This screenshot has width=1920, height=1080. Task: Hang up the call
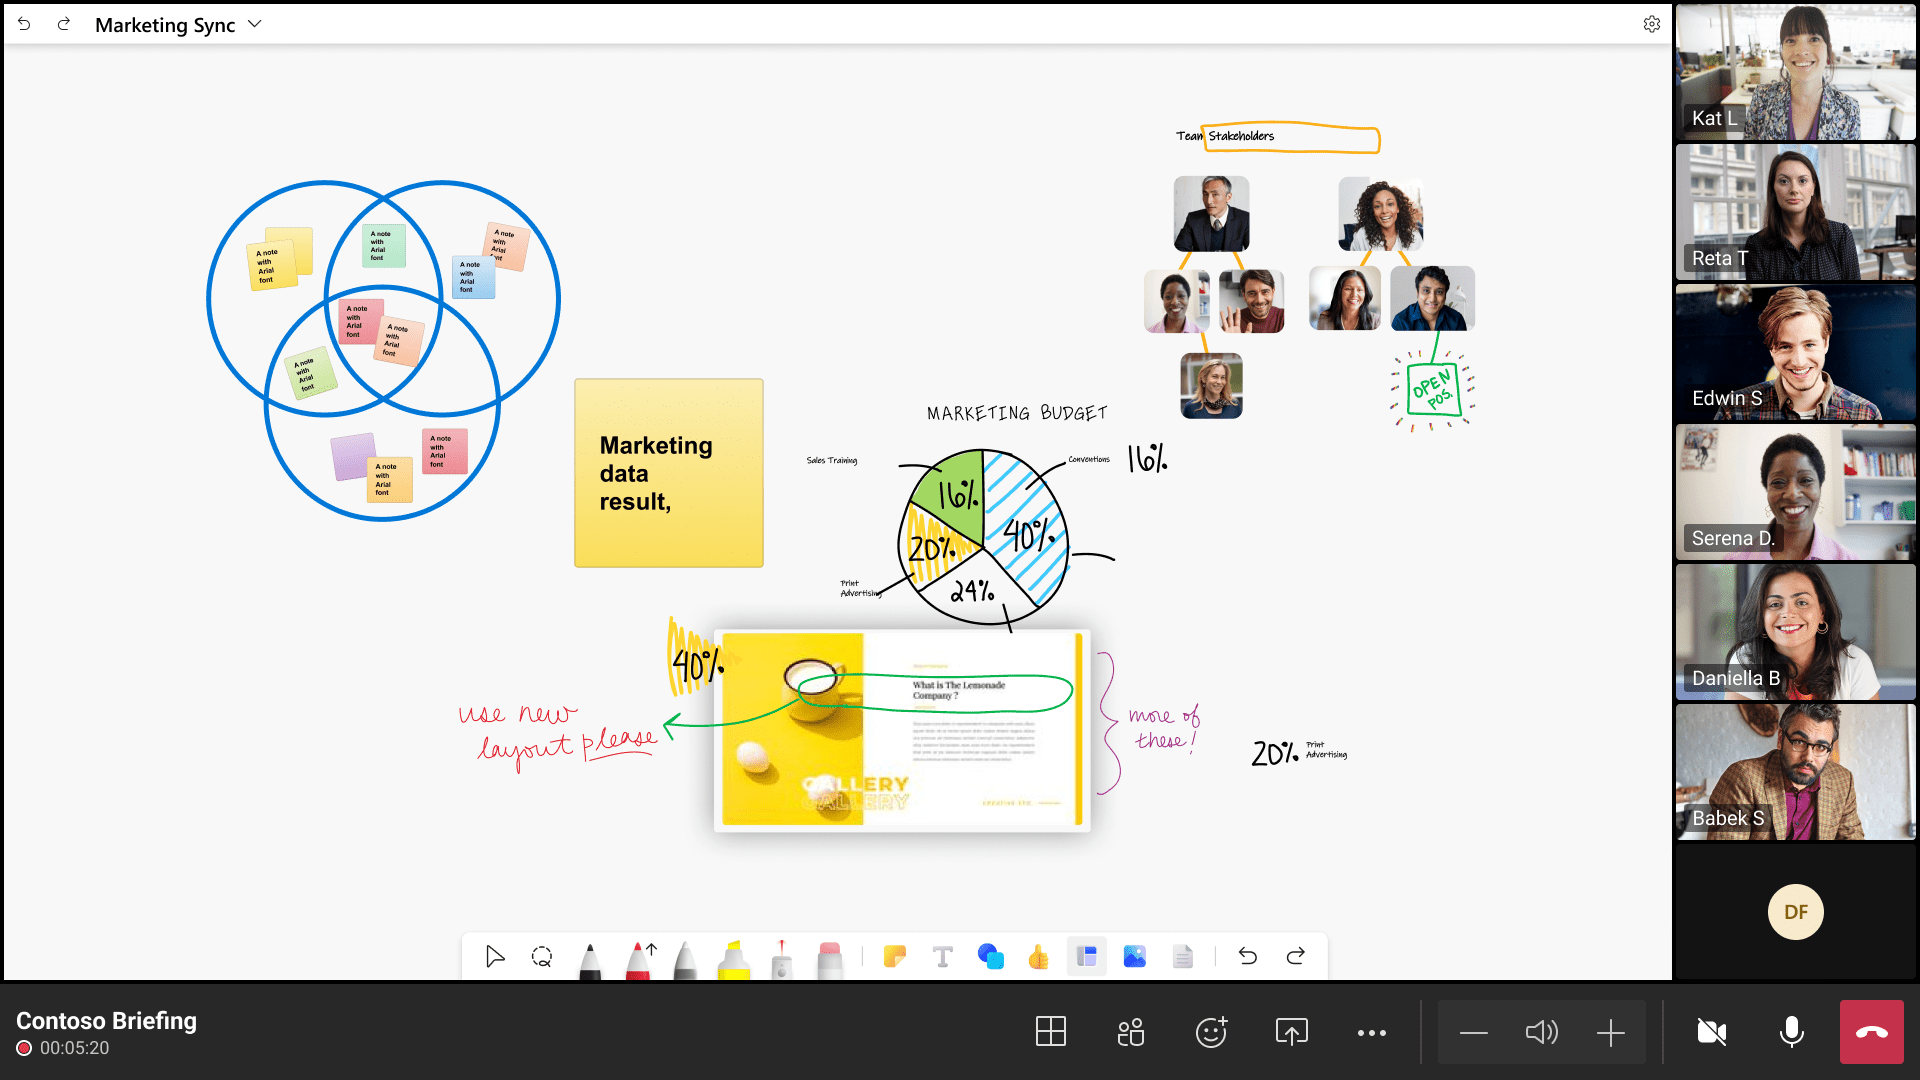(x=1871, y=1032)
